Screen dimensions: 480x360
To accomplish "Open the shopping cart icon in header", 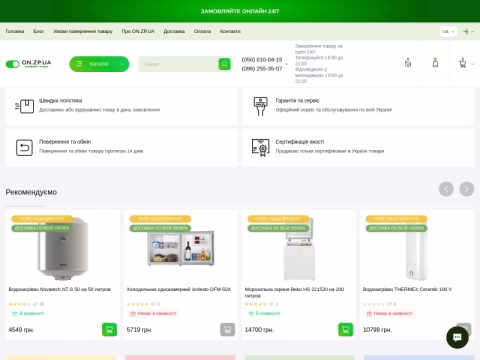I will [462, 63].
